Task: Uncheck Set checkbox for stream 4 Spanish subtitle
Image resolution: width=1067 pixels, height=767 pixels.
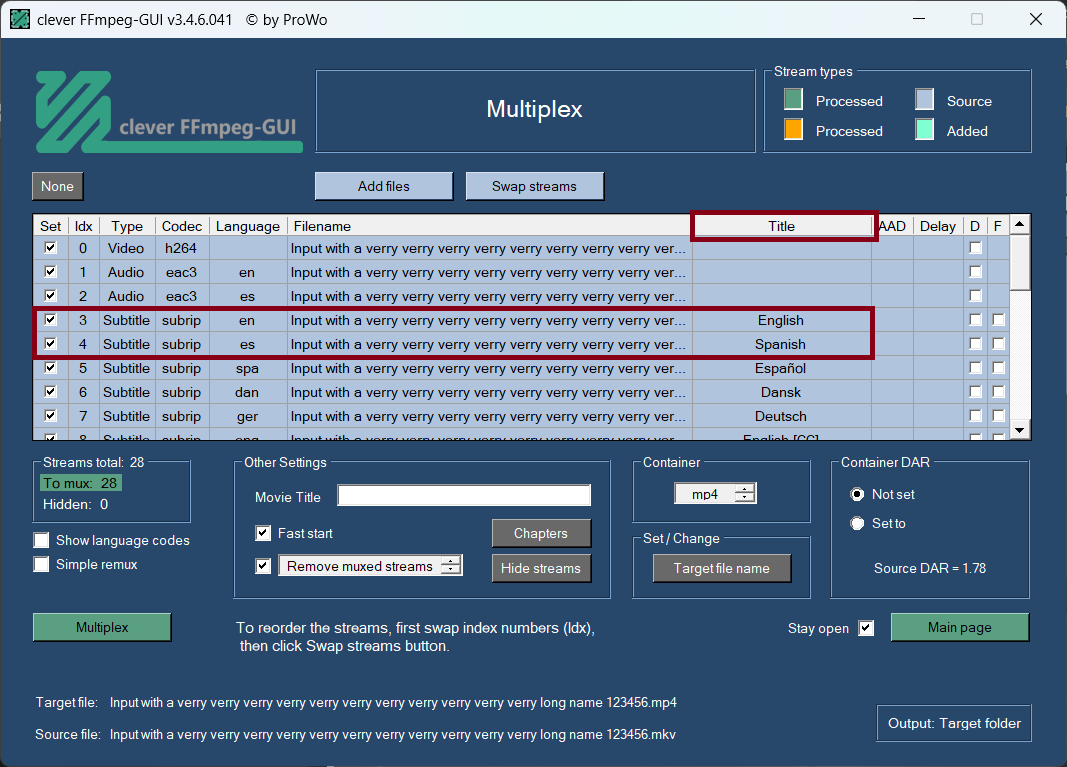Action: tap(50, 344)
